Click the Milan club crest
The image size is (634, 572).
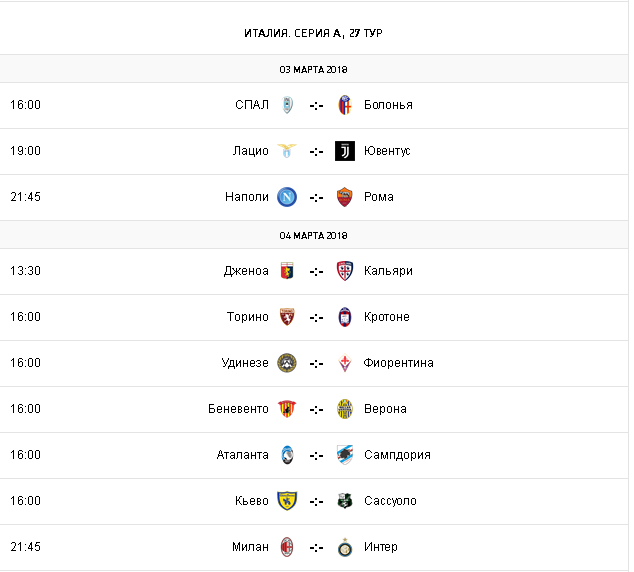click(287, 547)
